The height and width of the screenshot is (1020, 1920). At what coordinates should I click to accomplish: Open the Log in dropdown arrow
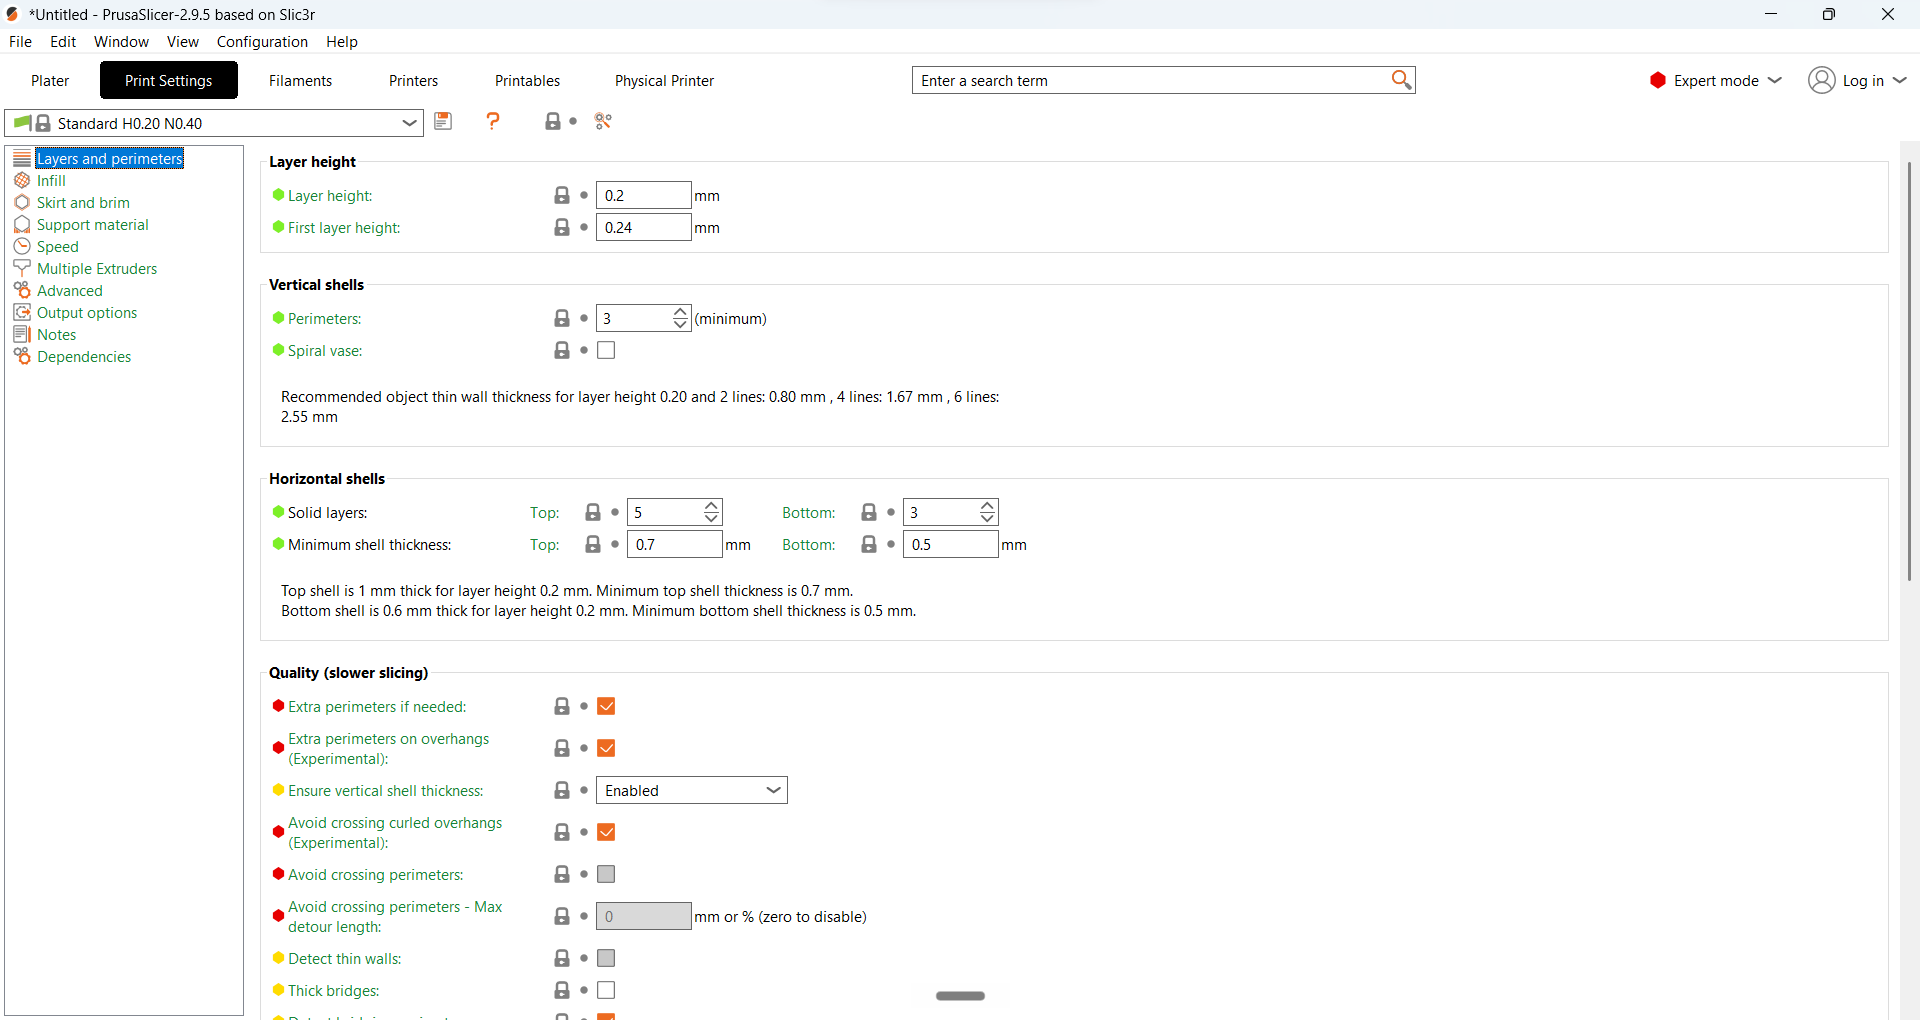point(1900,80)
